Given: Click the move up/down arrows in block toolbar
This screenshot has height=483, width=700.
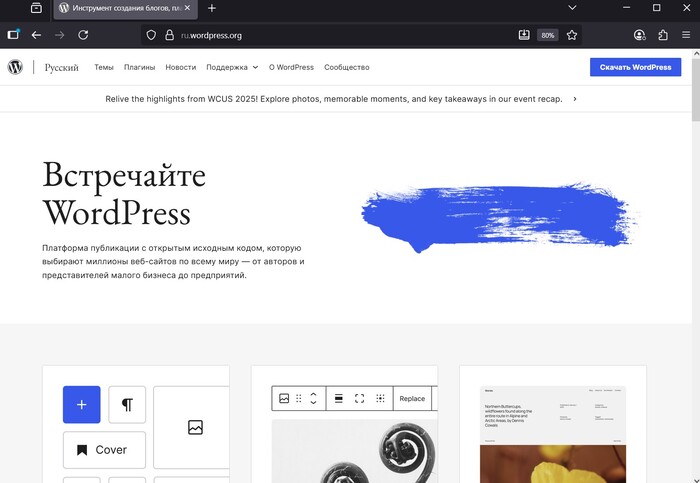Looking at the screenshot, I should pyautogui.click(x=313, y=398).
